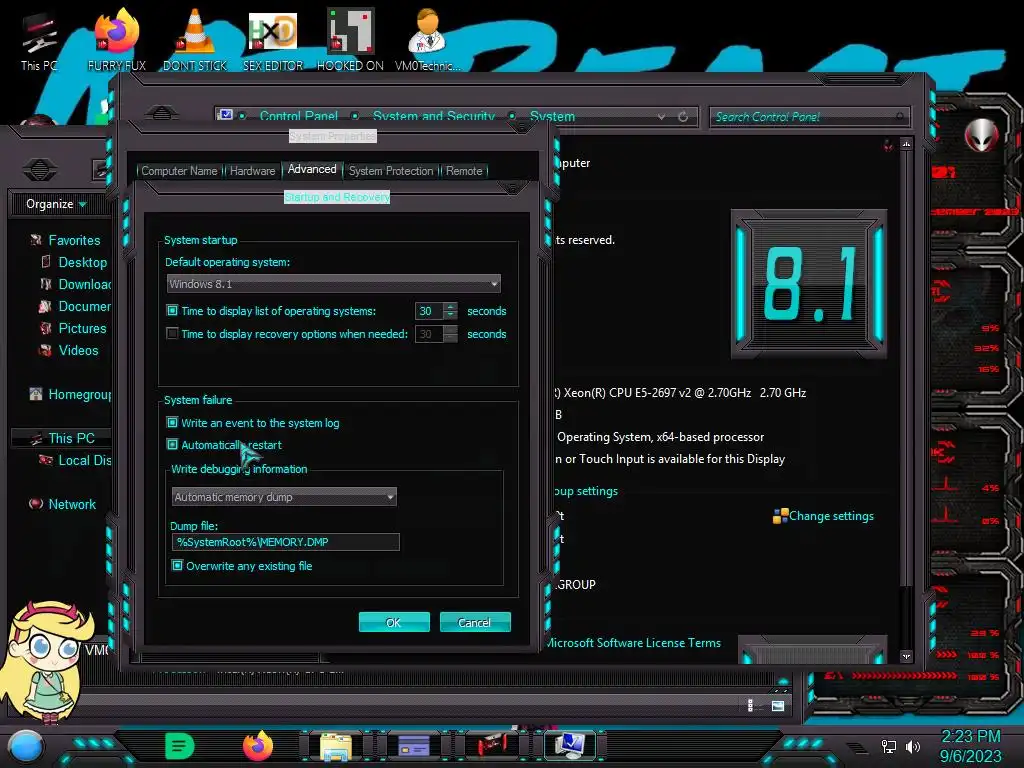Click Cancel in Startup and Recovery
Viewport: 1024px width, 768px height.
coord(475,622)
